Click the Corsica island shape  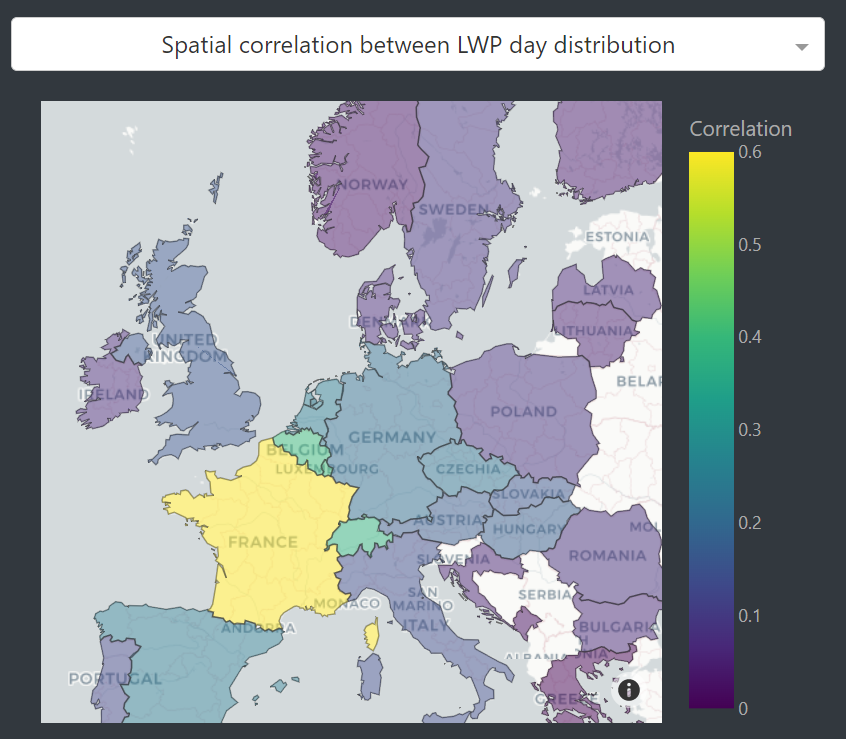point(372,635)
